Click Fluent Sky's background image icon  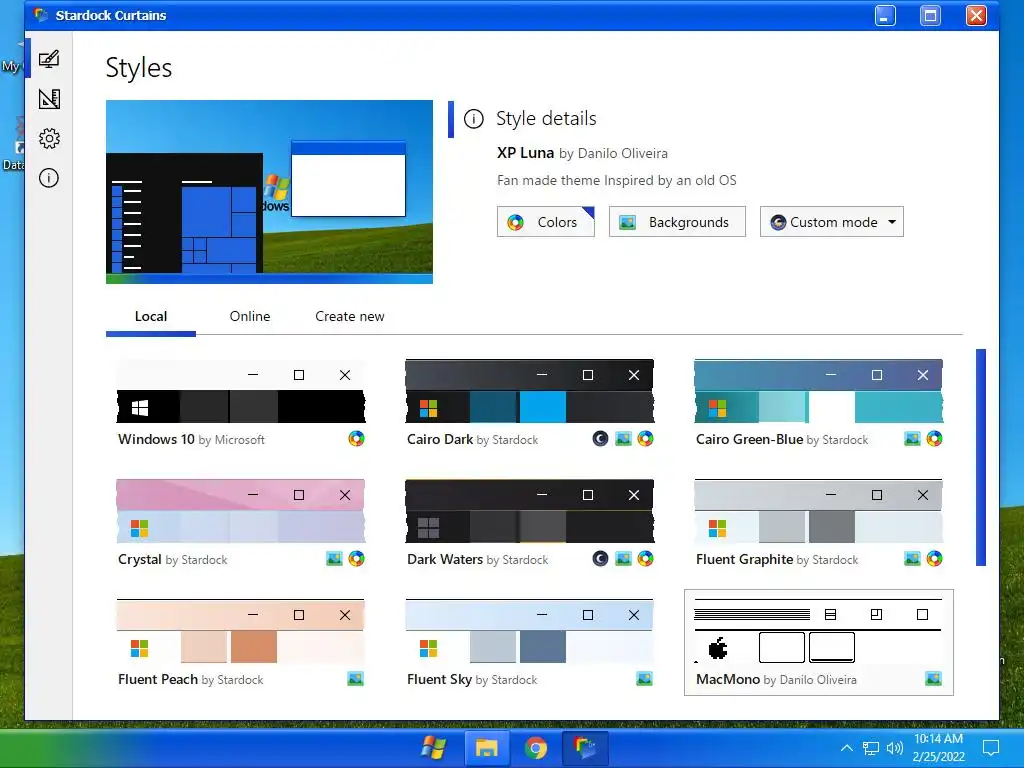coord(645,679)
